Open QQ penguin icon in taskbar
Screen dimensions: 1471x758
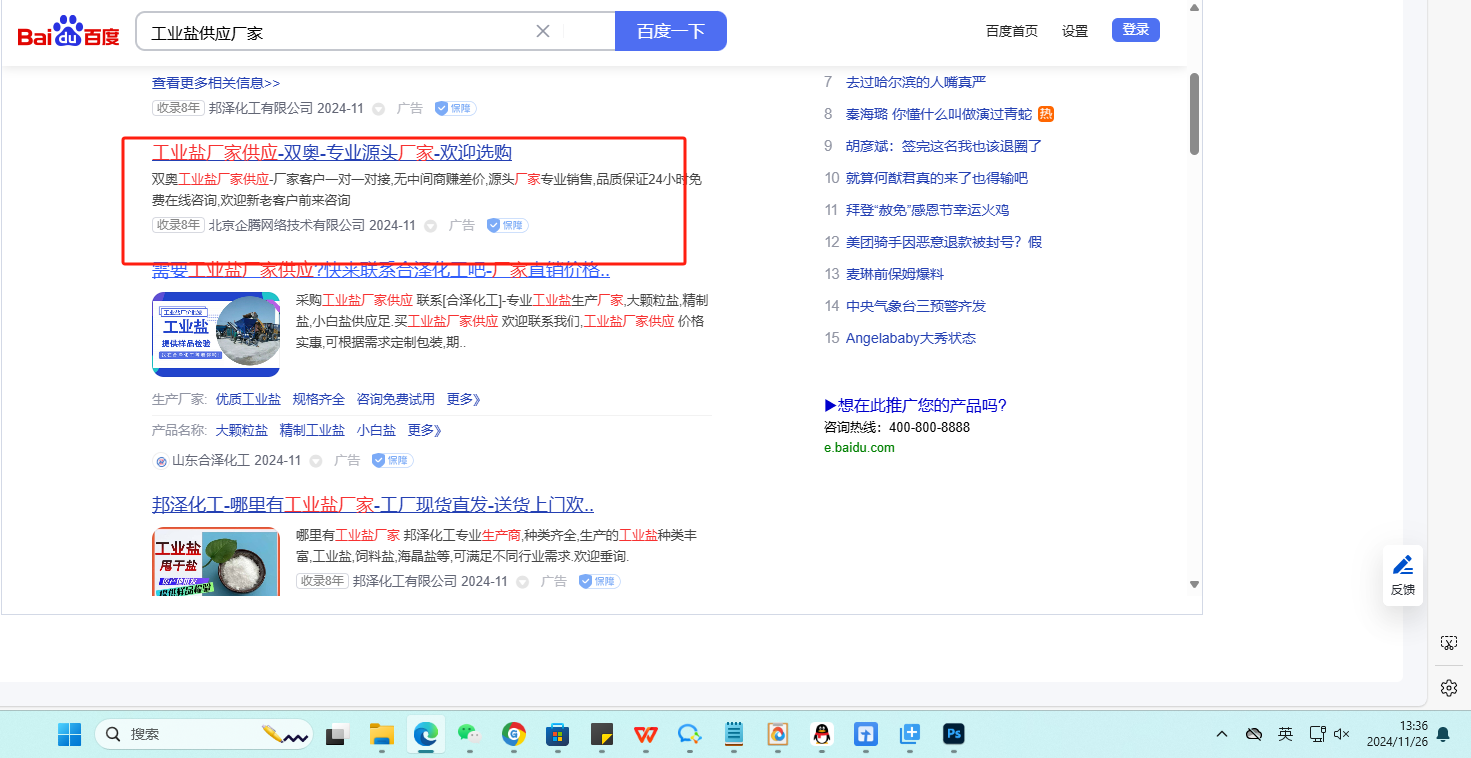pyautogui.click(x=821, y=734)
